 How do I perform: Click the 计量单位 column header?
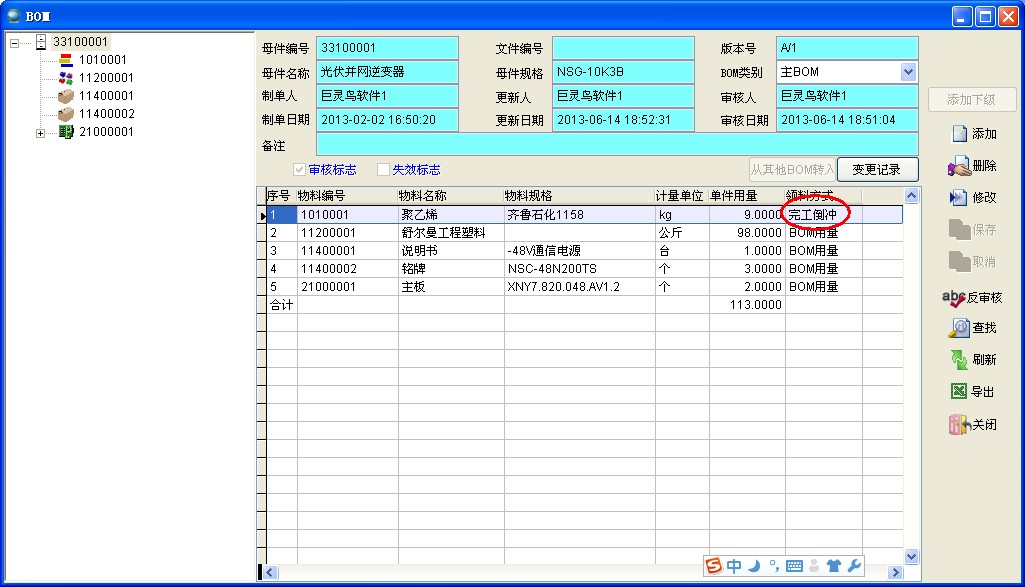coord(682,195)
